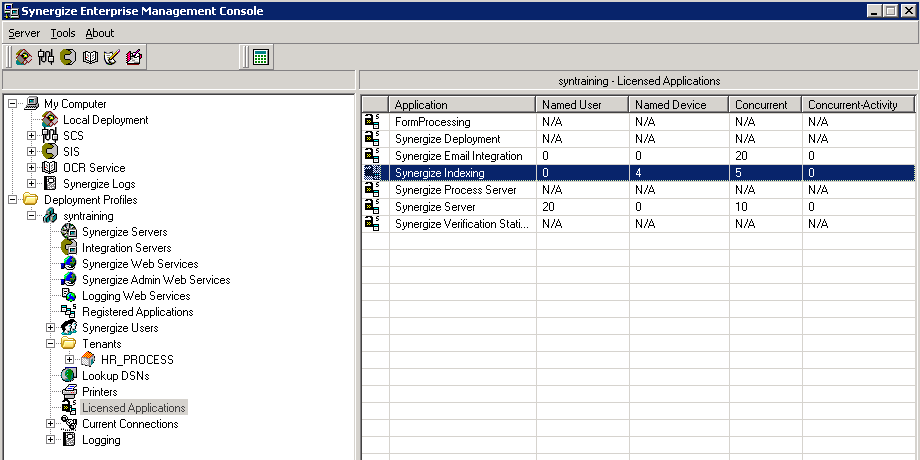Open the Server menu
This screenshot has width=920, height=460.
point(24,33)
